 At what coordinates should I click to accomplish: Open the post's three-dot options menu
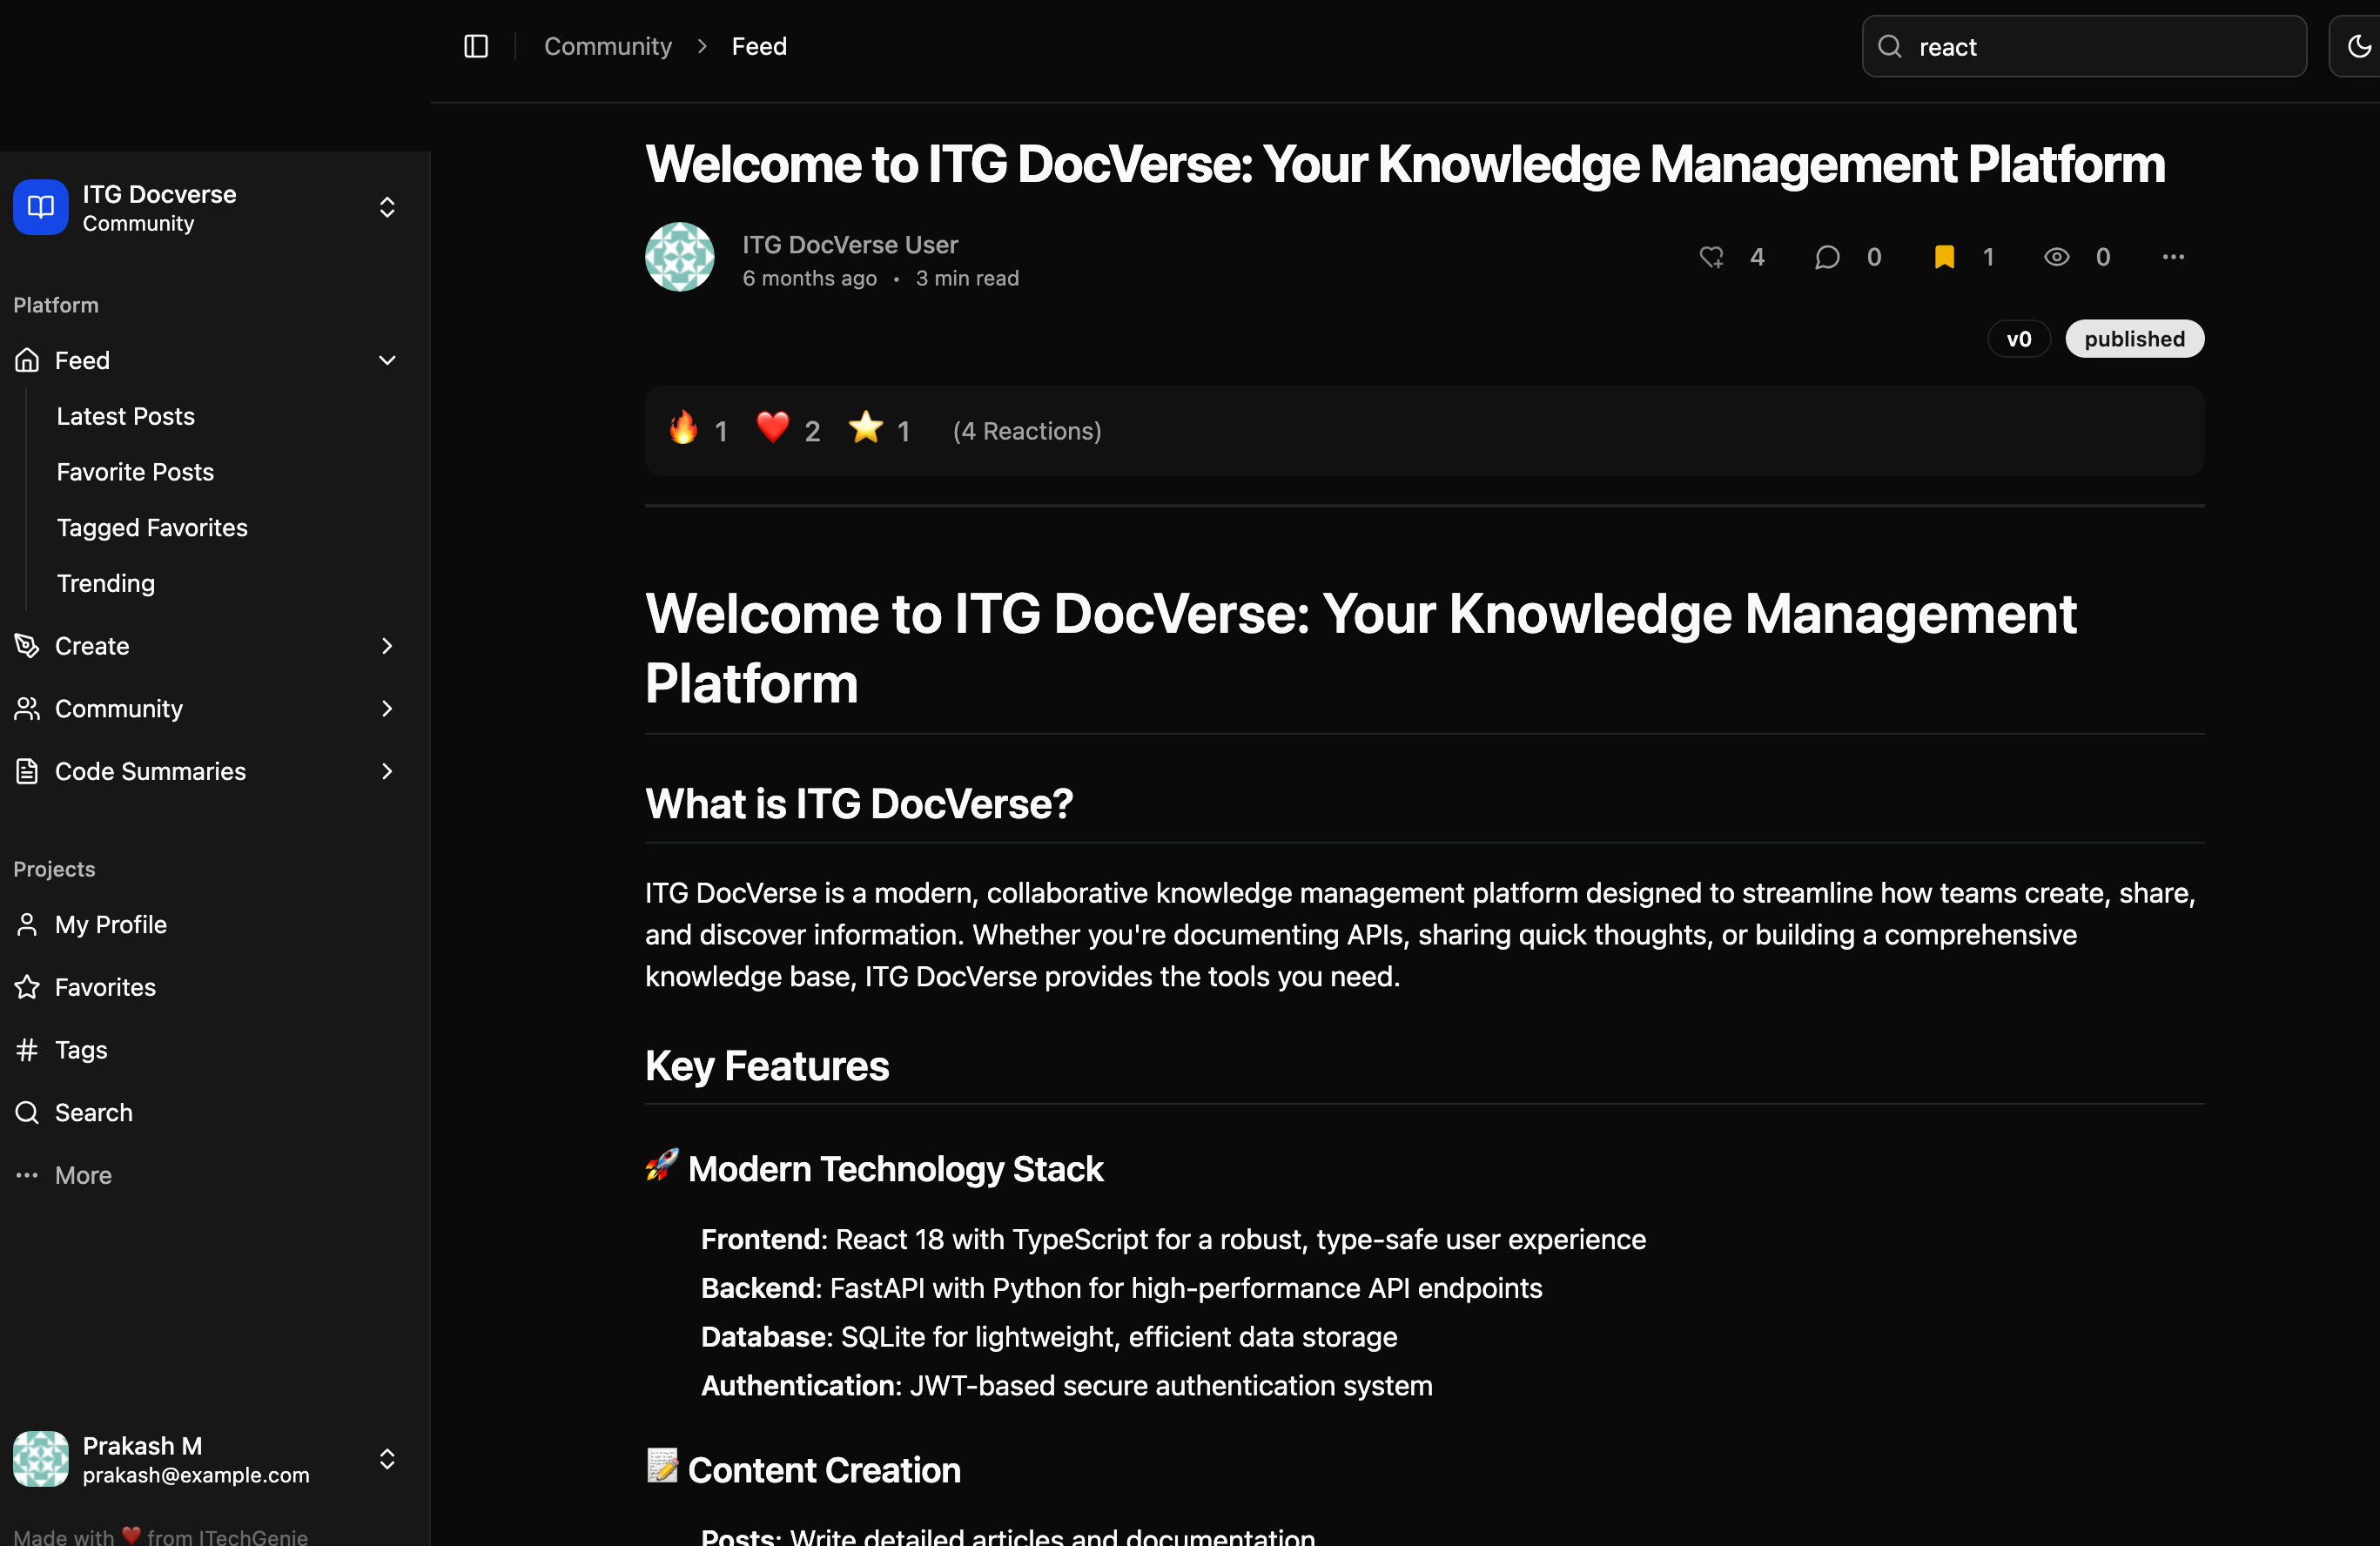[2172, 257]
